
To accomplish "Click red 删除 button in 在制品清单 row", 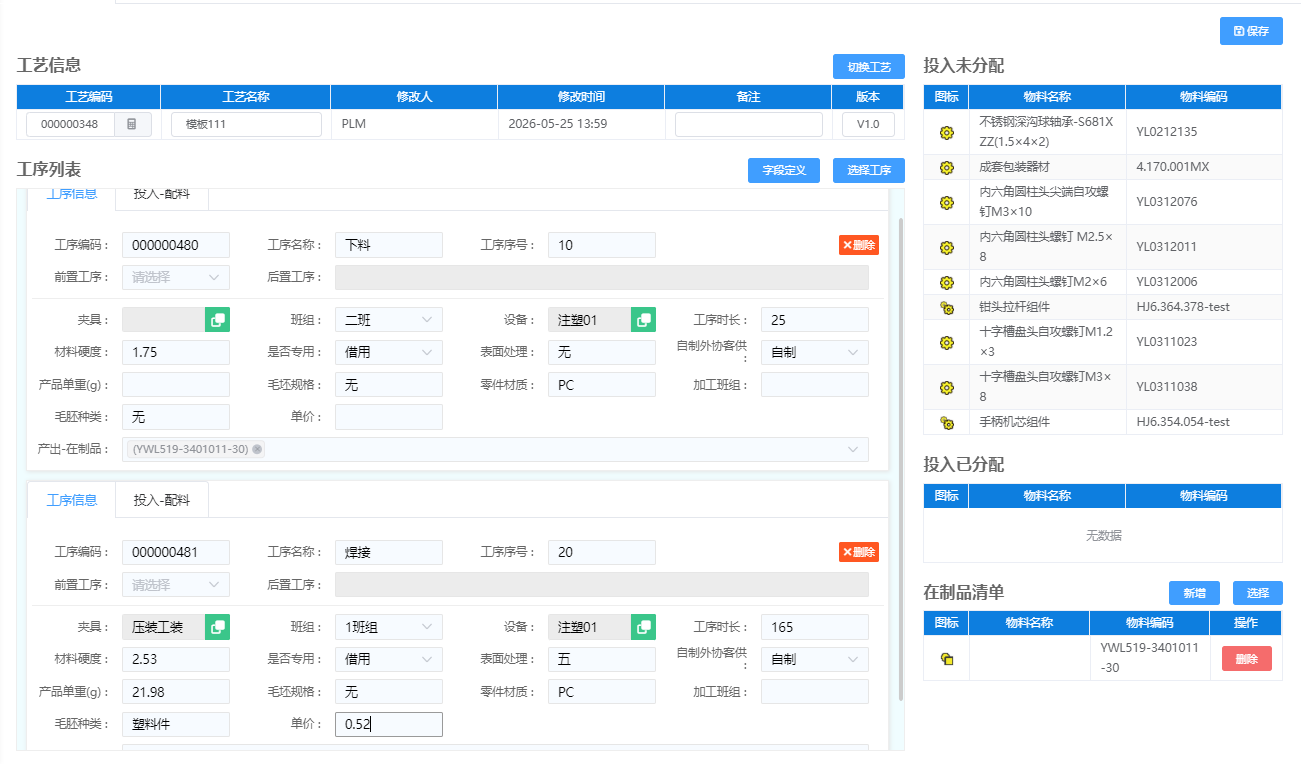I will 1247,659.
